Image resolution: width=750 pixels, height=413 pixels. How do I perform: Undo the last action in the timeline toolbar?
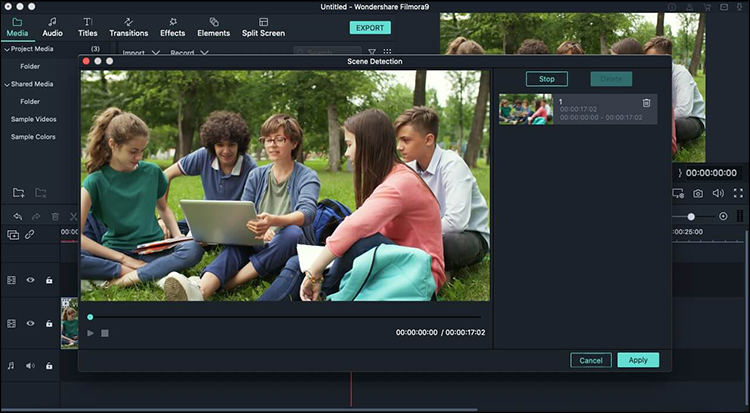coord(18,217)
